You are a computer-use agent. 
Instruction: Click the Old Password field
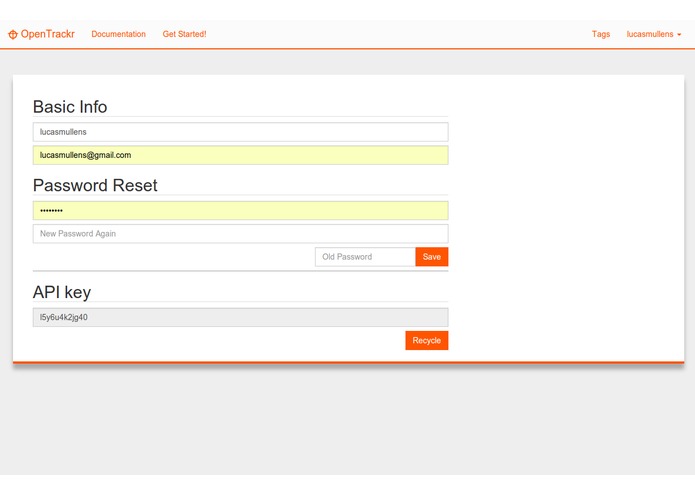(x=365, y=257)
